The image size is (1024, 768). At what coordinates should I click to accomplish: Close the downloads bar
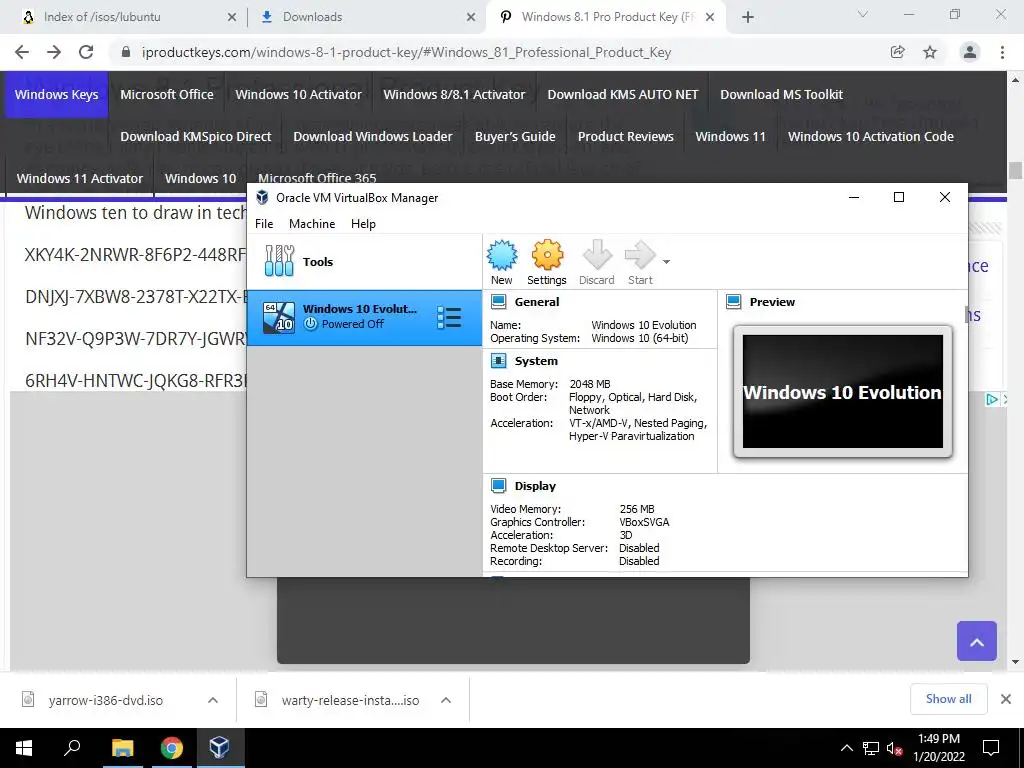pos(1006,699)
